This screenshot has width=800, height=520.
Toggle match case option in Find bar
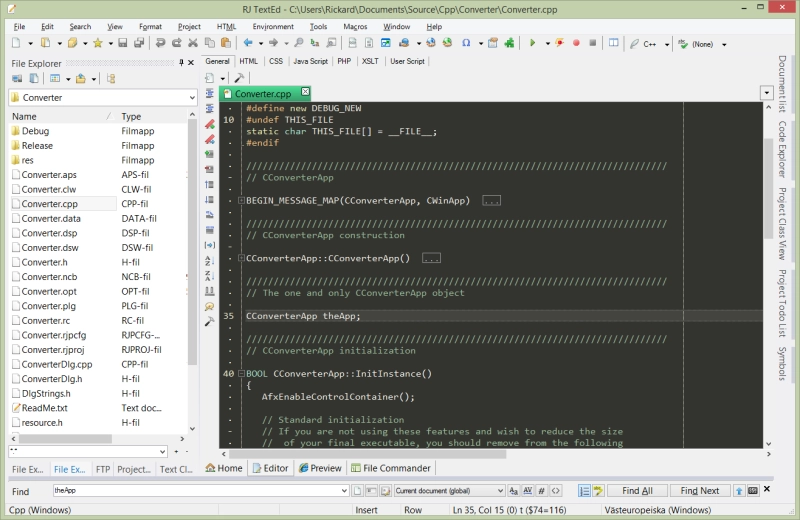click(513, 491)
